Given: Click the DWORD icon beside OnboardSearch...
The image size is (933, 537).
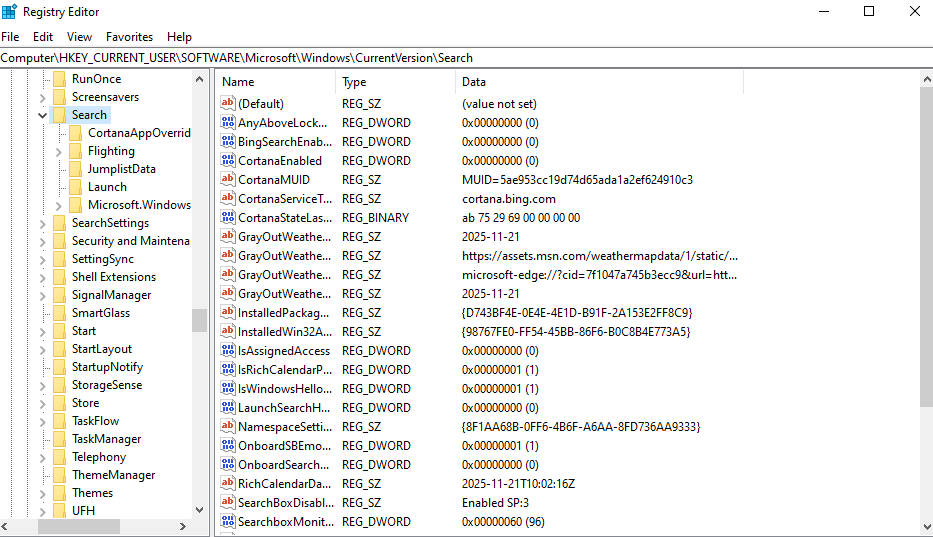Looking at the screenshot, I should [227, 464].
